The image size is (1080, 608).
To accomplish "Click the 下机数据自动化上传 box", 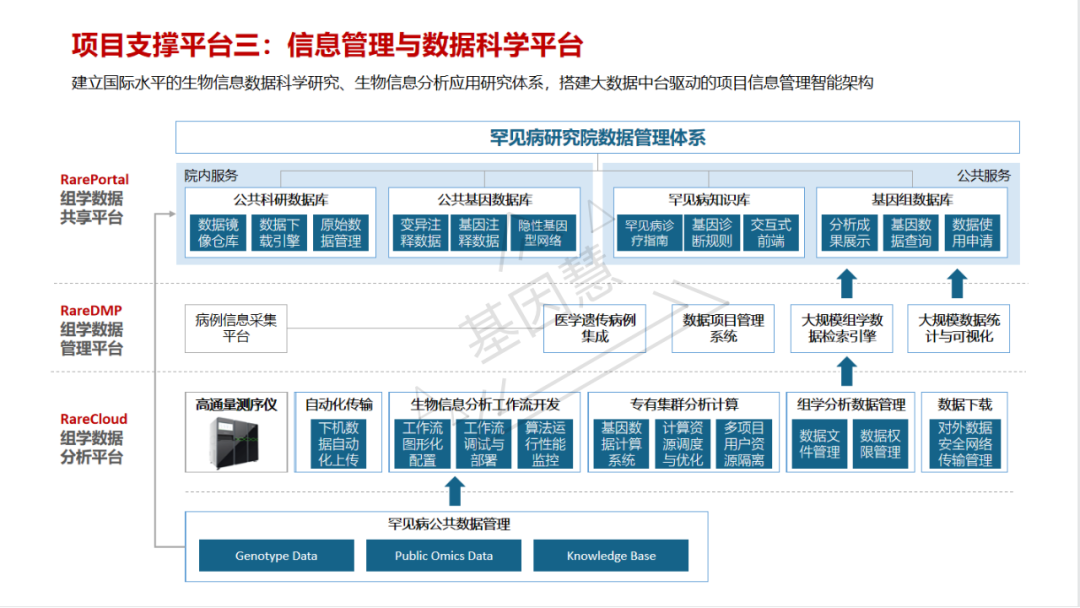I will (338, 444).
